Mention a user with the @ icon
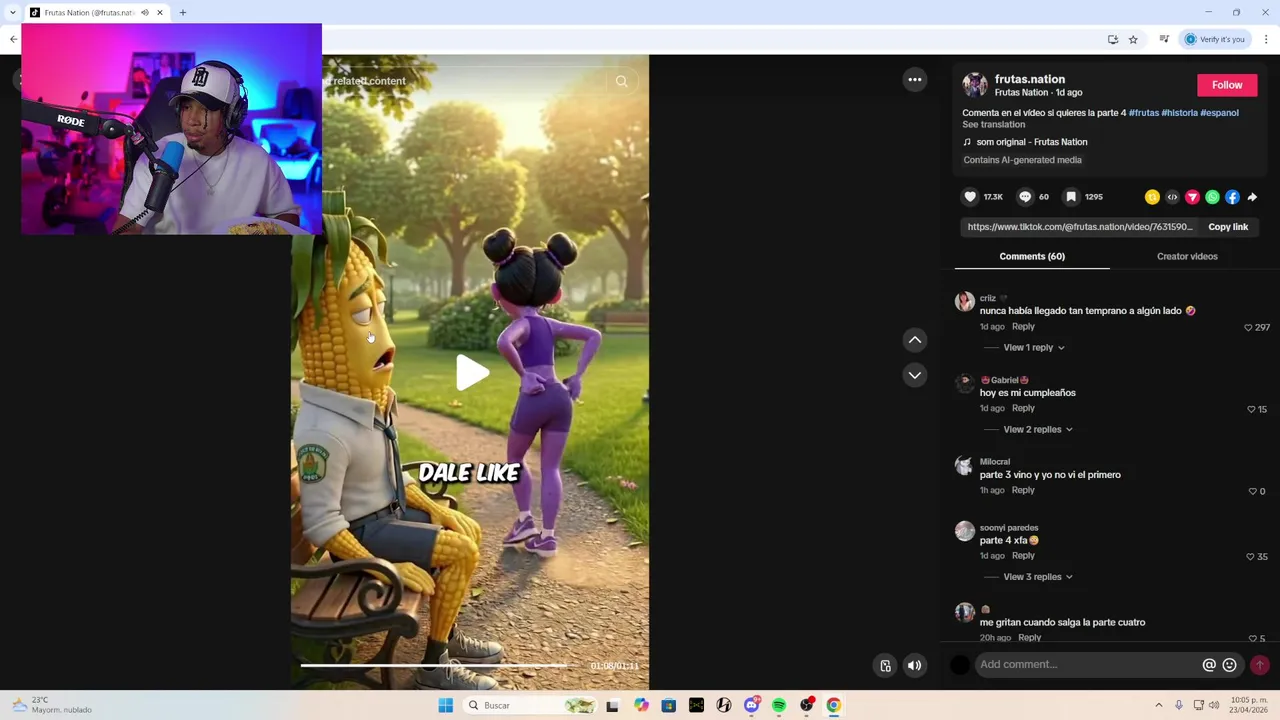This screenshot has height=720, width=1280. (1209, 665)
